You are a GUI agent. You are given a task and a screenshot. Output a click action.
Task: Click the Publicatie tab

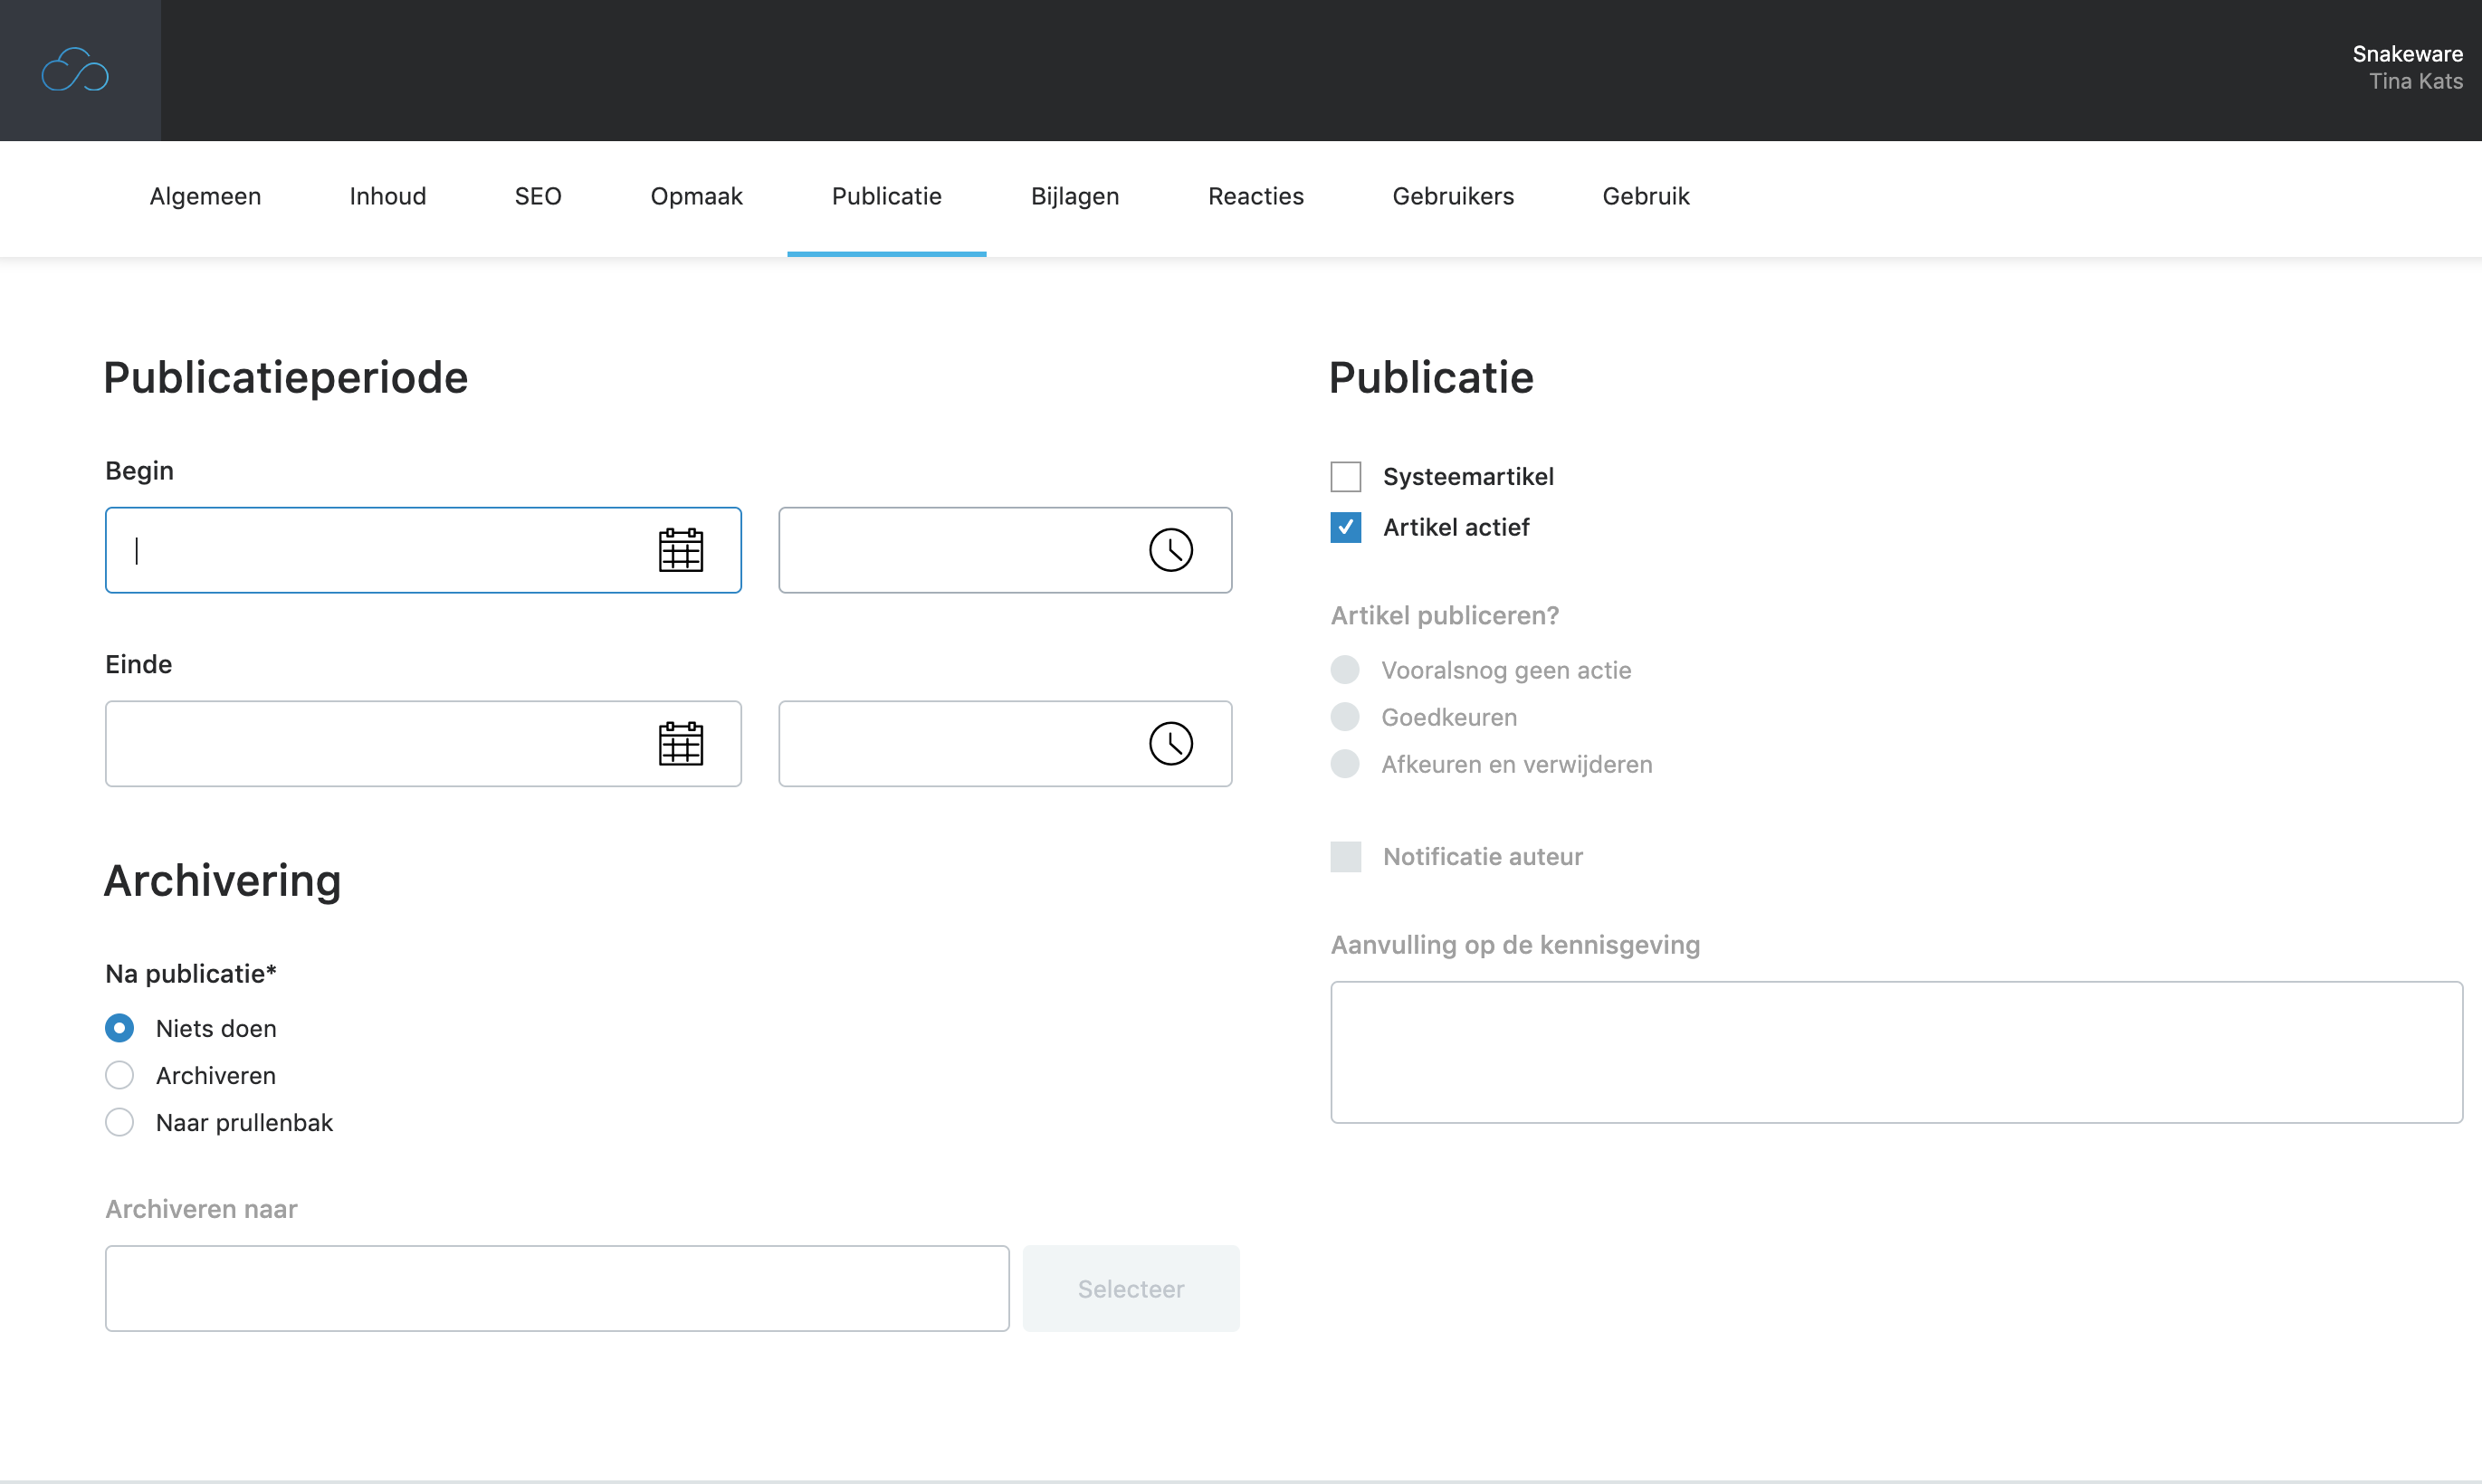click(x=887, y=197)
